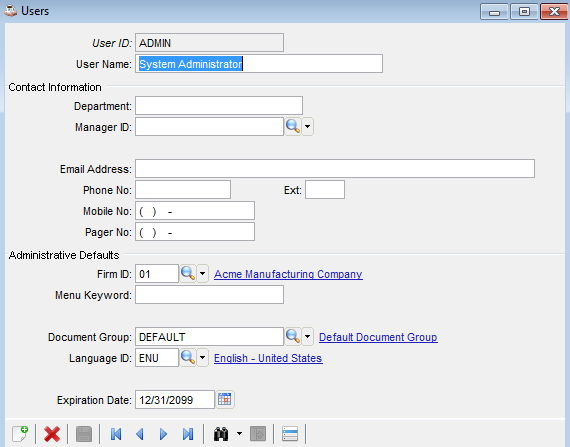The width and height of the screenshot is (570, 447).
Task: Click the red X delete record icon
Action: tap(52, 434)
